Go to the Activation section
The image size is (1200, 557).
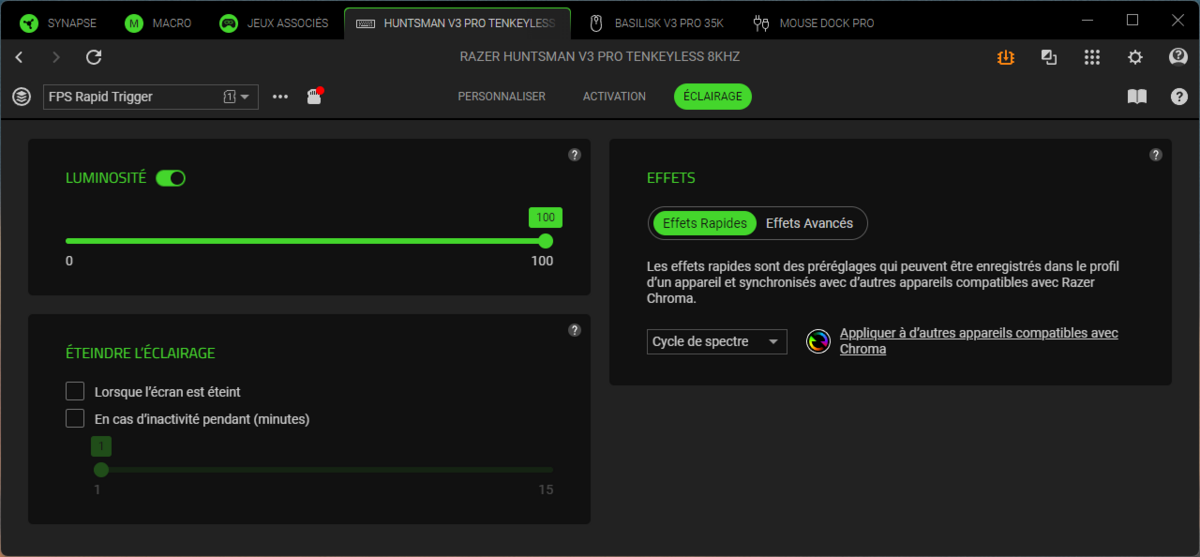pyautogui.click(x=614, y=97)
